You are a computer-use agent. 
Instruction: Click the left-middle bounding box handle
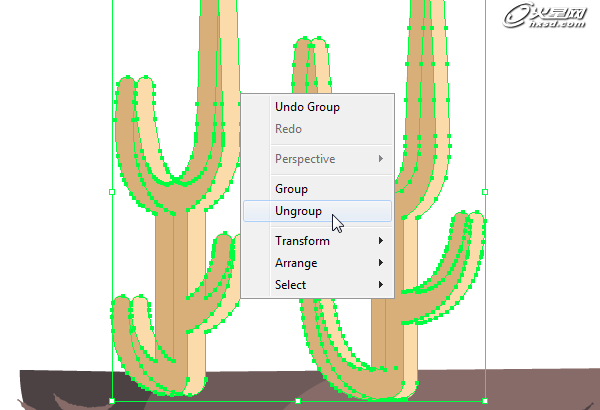coord(112,192)
